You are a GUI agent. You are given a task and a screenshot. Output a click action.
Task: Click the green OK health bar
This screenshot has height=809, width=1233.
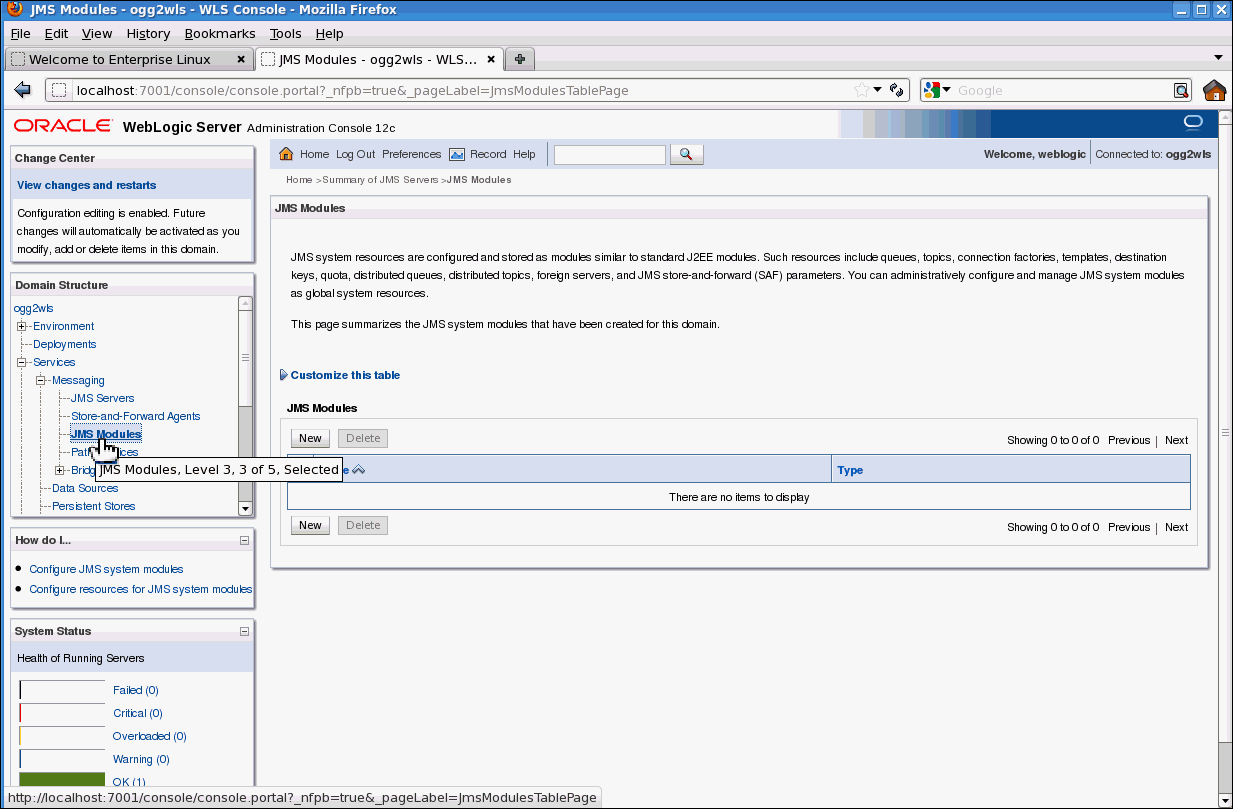[x=62, y=780]
